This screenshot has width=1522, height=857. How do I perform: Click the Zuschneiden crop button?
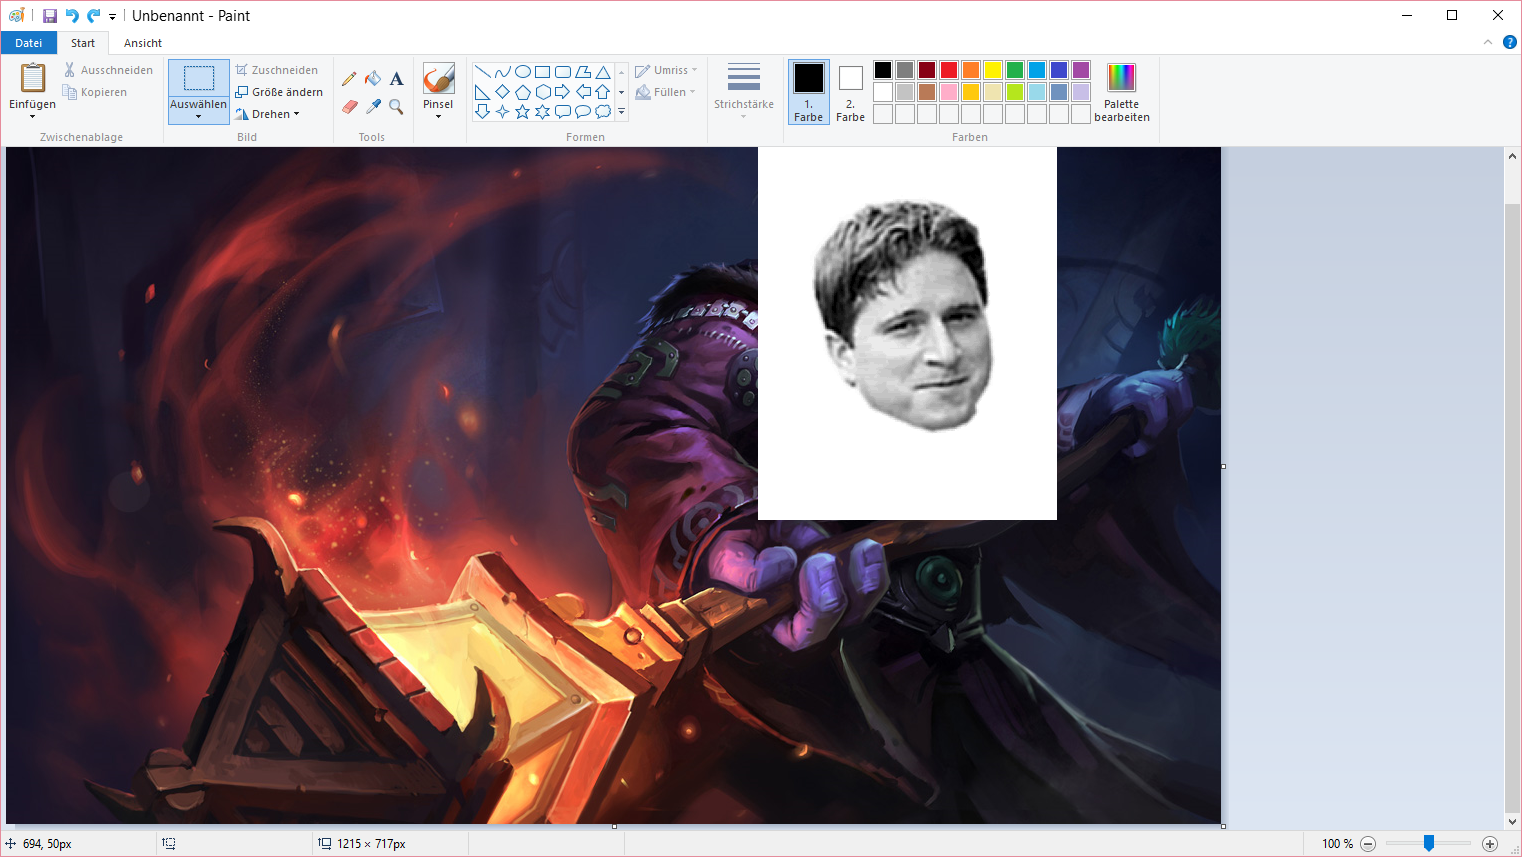click(277, 70)
